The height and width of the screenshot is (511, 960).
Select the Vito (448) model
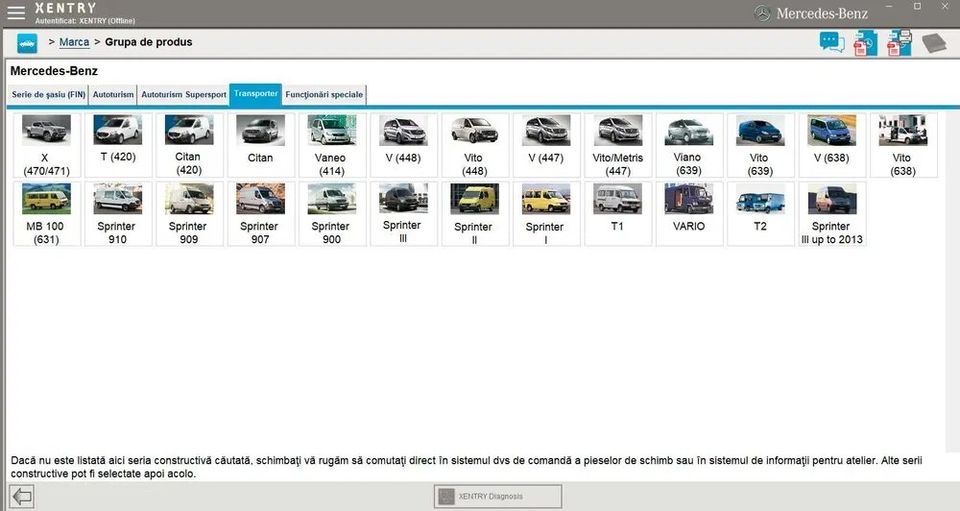tap(475, 145)
